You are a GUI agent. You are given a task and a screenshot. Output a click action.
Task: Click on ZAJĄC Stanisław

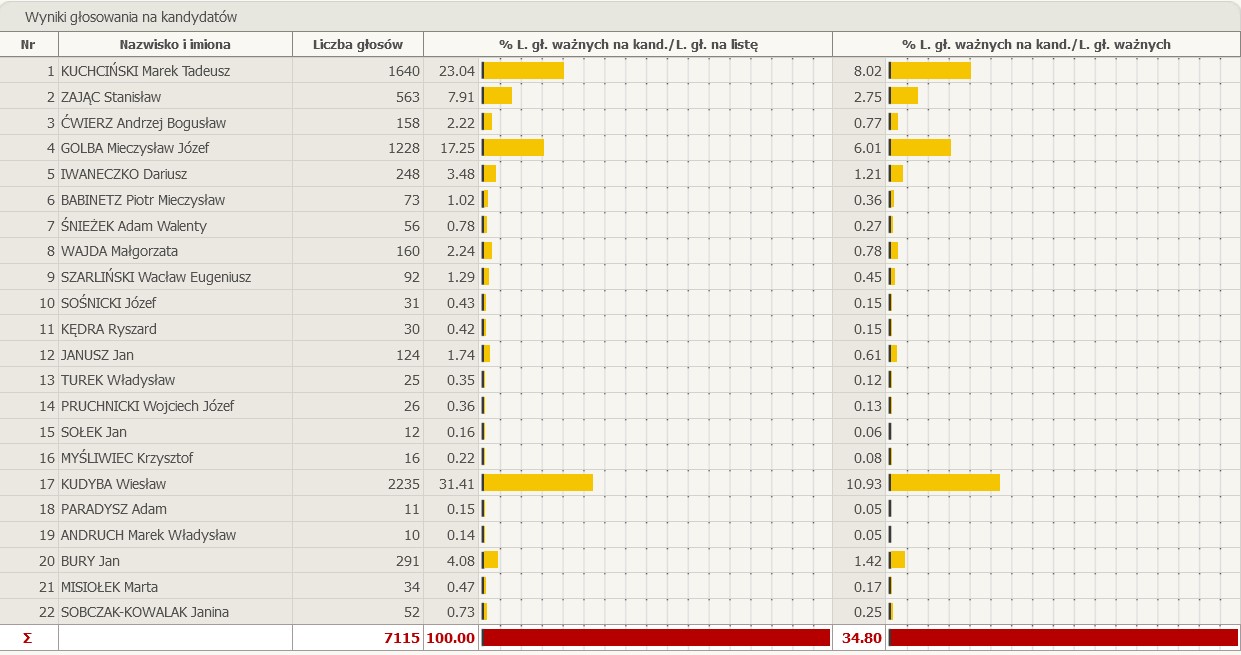(x=111, y=97)
